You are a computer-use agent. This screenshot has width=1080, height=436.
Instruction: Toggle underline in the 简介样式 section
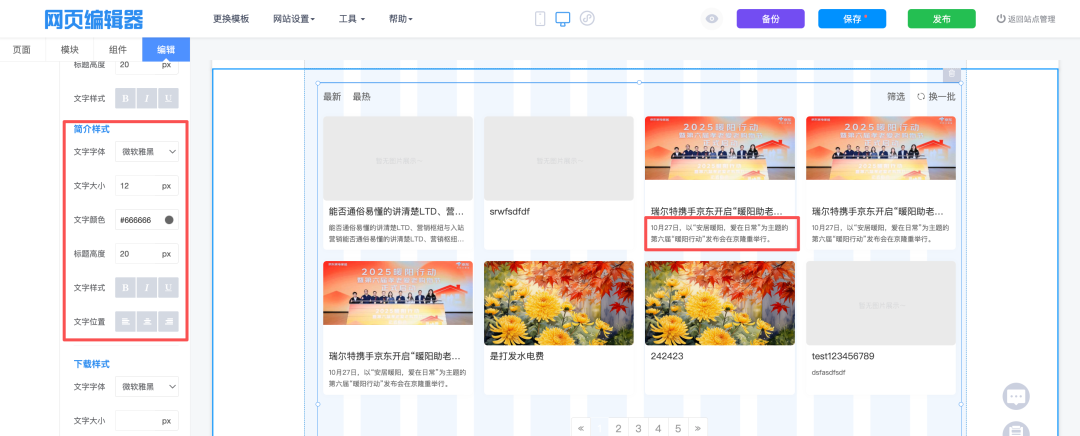pos(168,288)
